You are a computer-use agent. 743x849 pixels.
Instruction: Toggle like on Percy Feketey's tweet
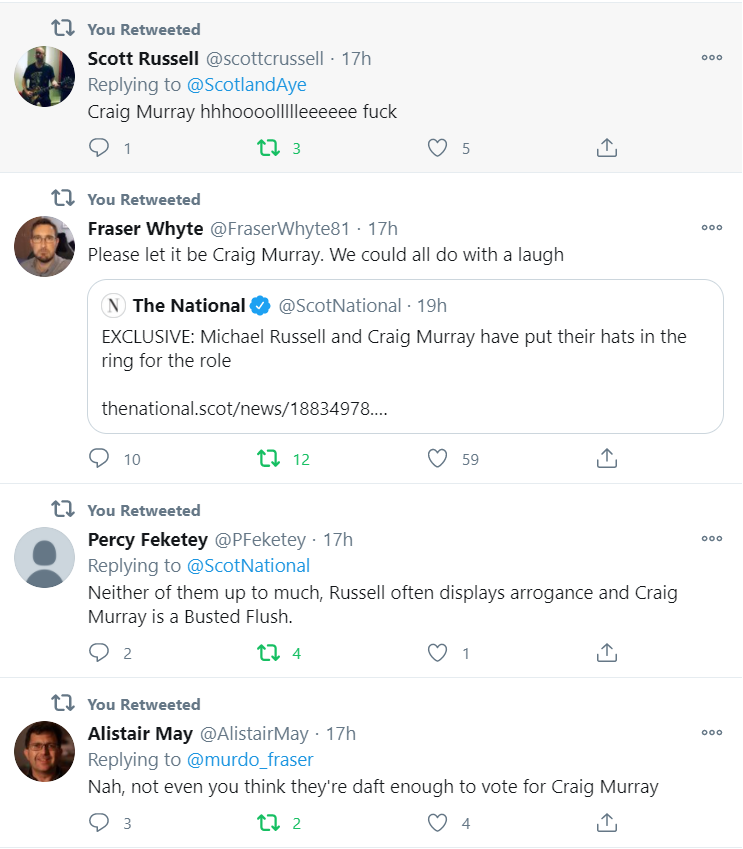coord(437,653)
